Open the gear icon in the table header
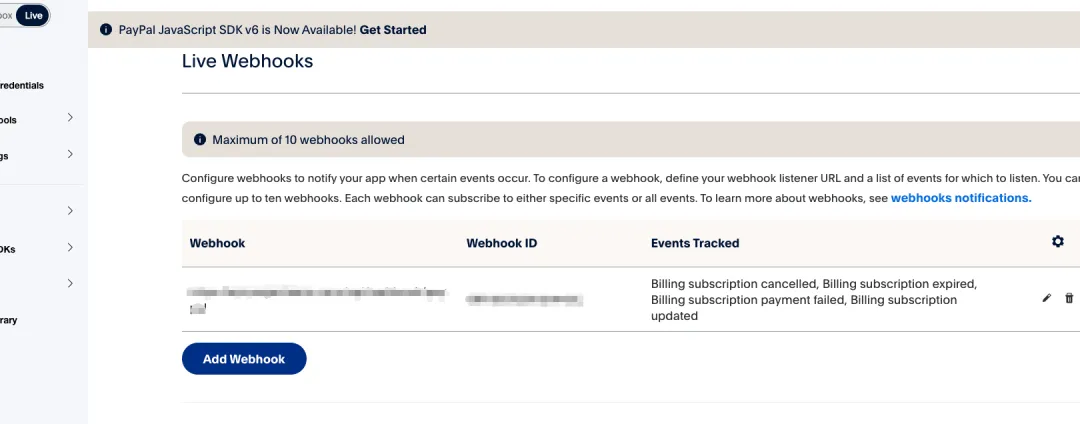 coord(1057,242)
